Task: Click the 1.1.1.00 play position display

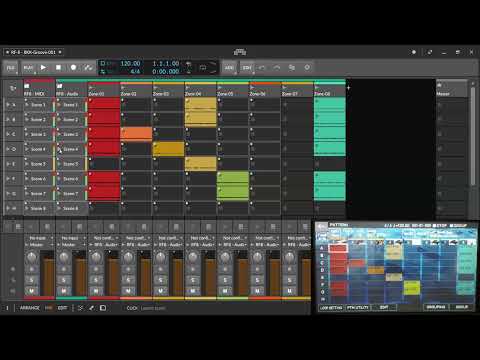Action: [166, 63]
